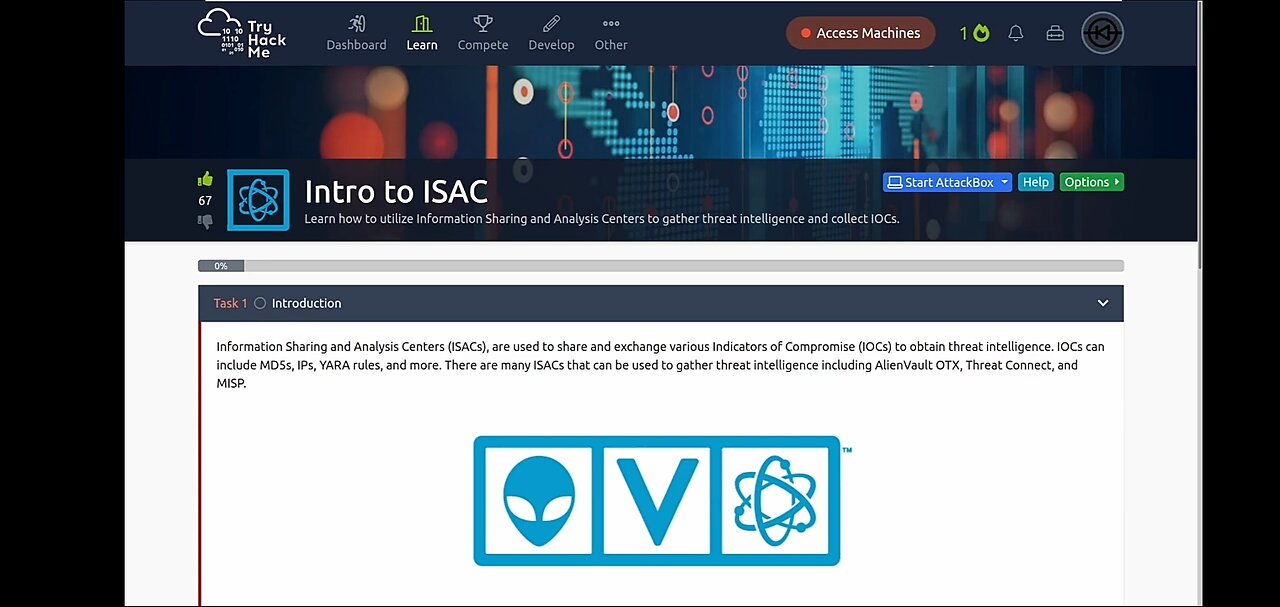Upvote the room with thumbs up
Image resolution: width=1280 pixels, height=607 pixels.
pos(205,179)
